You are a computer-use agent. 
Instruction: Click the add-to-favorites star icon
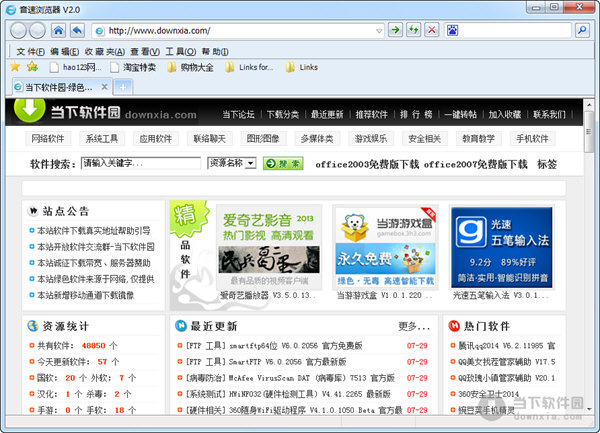pyautogui.click(x=33, y=67)
